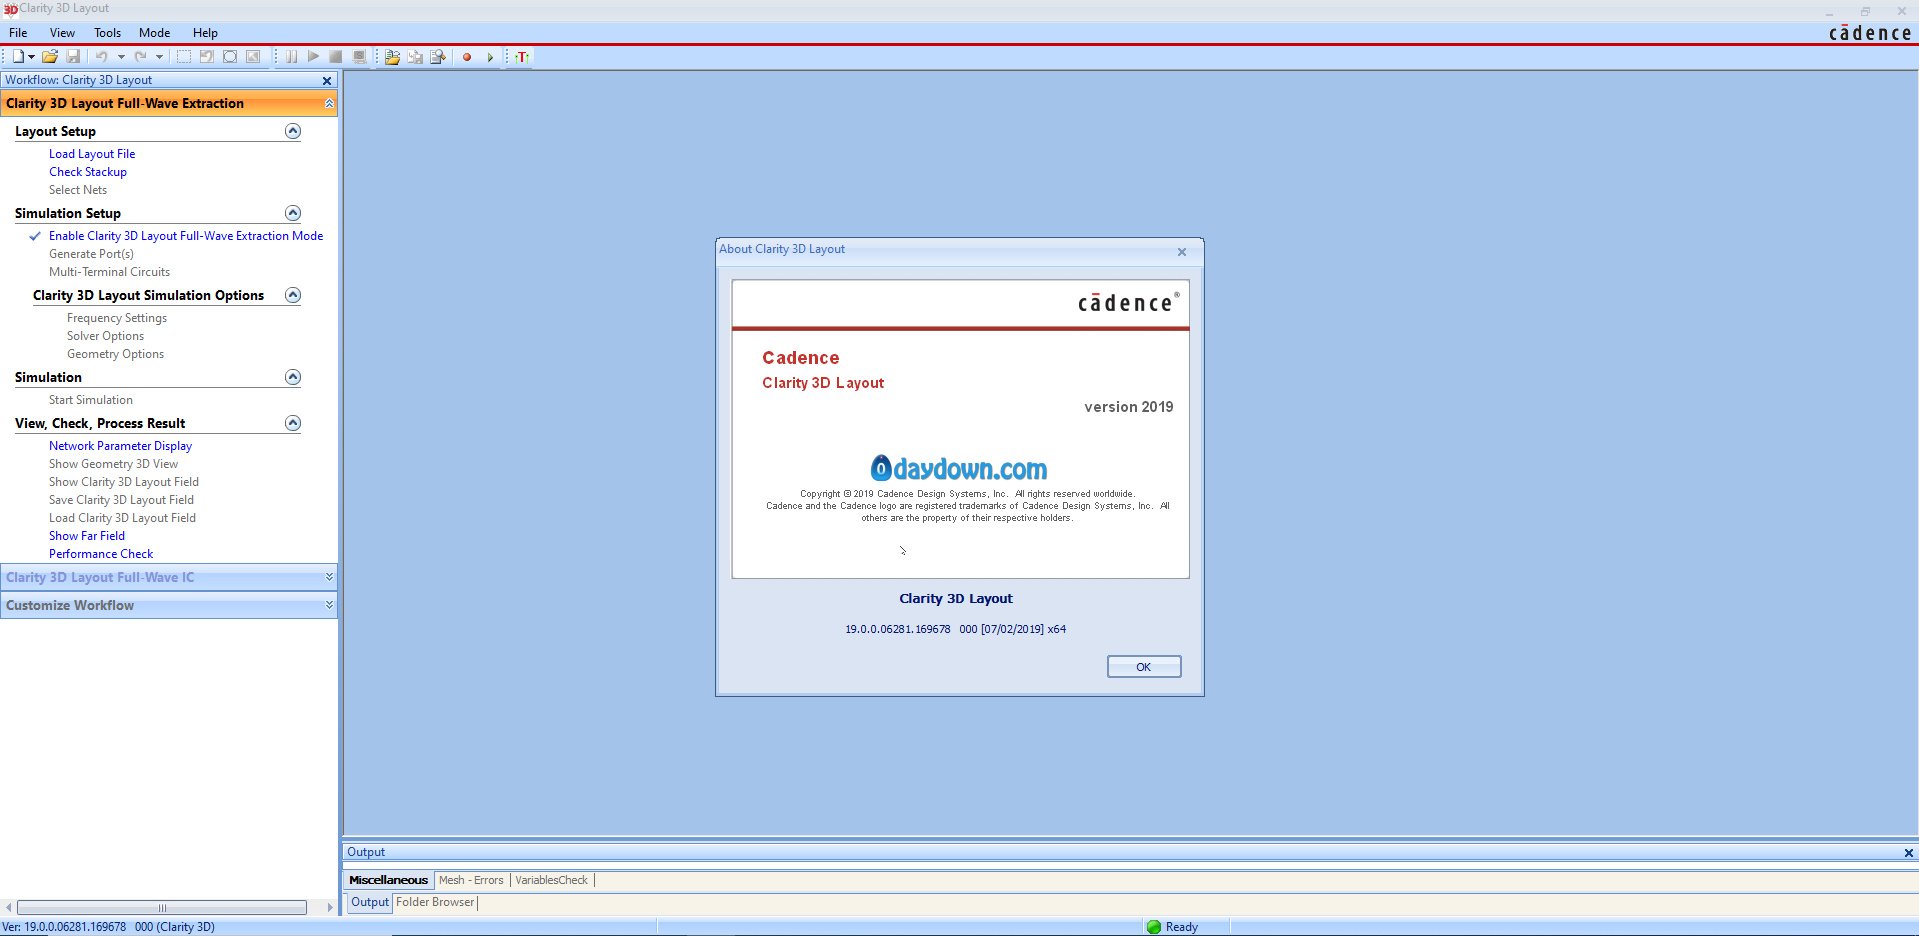
Task: Click the Show Far Field link
Action: 87,536
